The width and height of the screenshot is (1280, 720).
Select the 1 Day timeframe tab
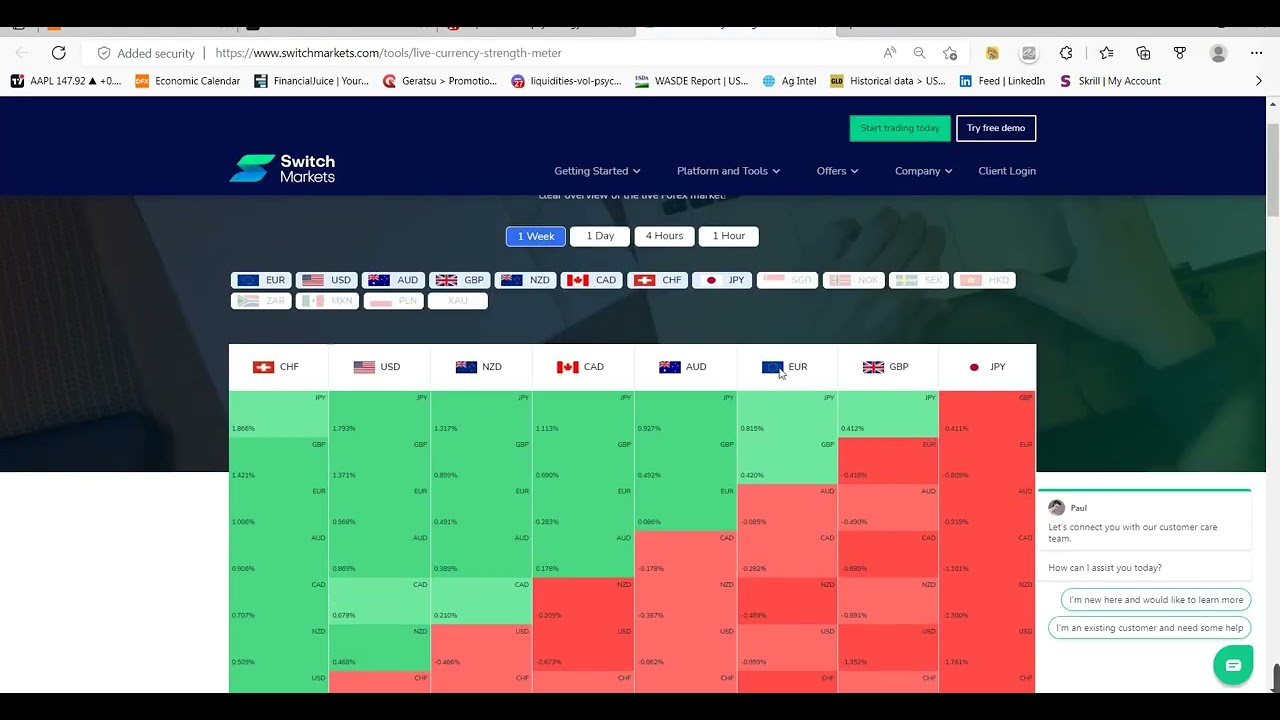point(600,236)
